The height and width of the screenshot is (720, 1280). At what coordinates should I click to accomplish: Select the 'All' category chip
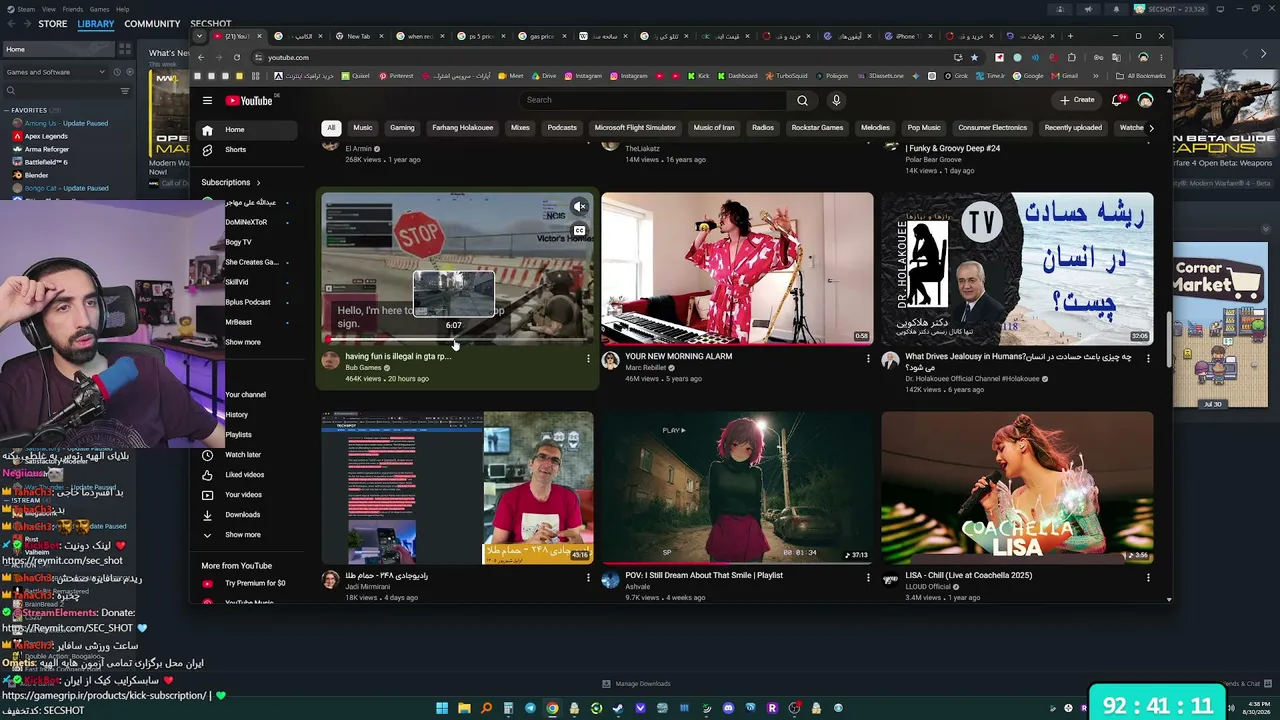tap(331, 128)
